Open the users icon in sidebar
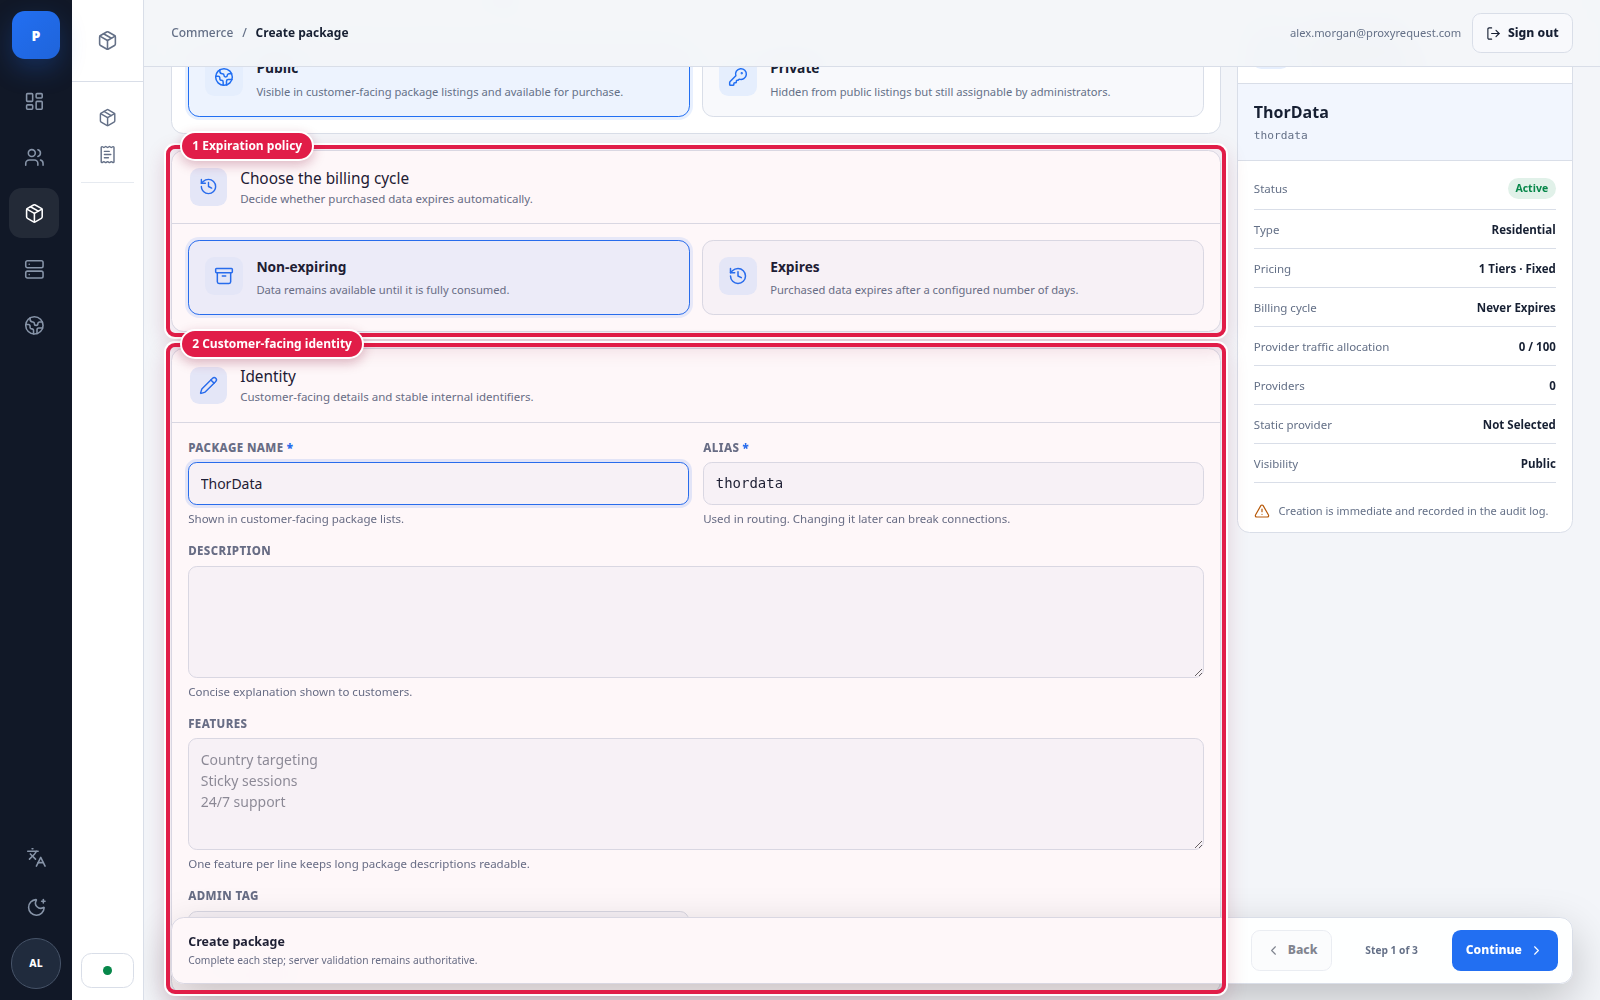This screenshot has width=1600, height=1000. pos(35,157)
